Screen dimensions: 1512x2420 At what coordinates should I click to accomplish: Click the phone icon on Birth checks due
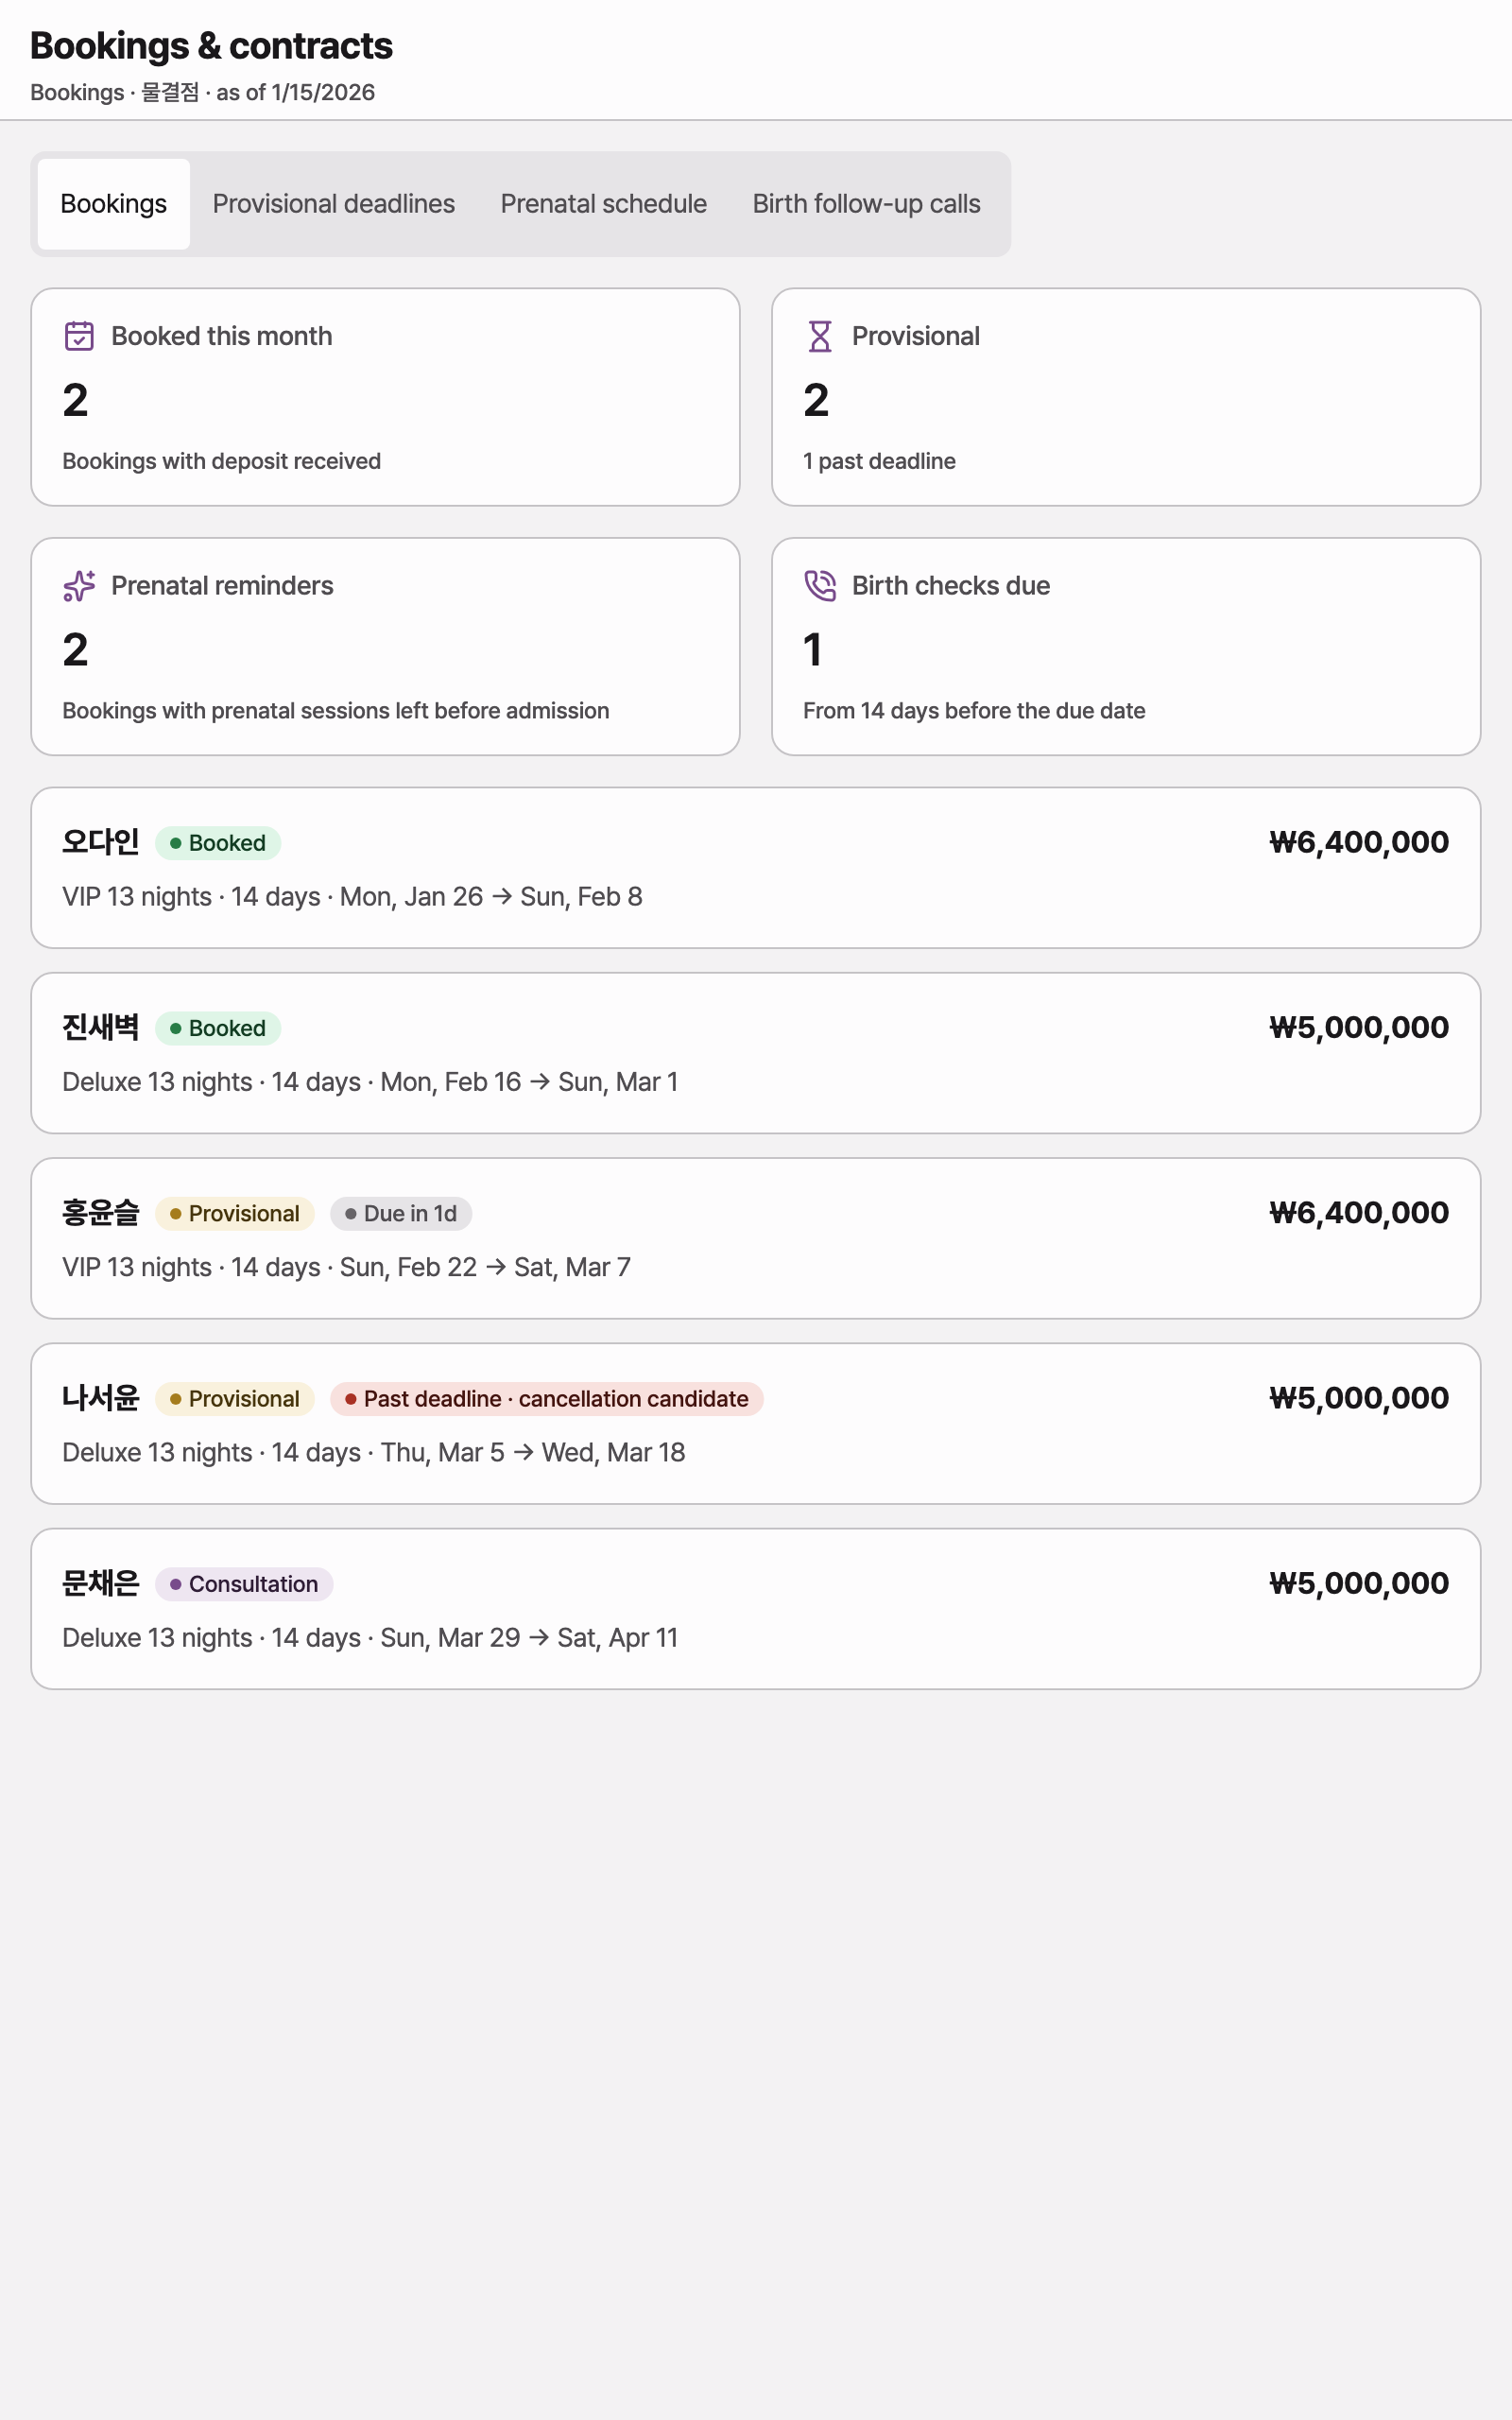point(820,585)
